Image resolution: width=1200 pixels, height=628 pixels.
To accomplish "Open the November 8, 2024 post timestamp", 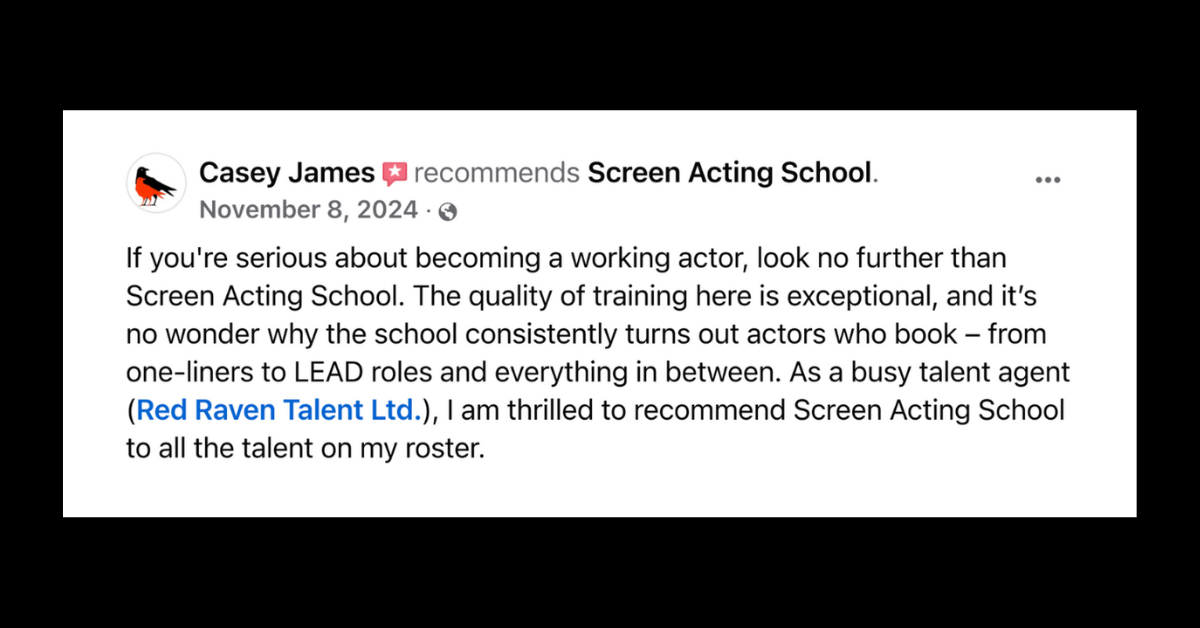I will [x=308, y=210].
